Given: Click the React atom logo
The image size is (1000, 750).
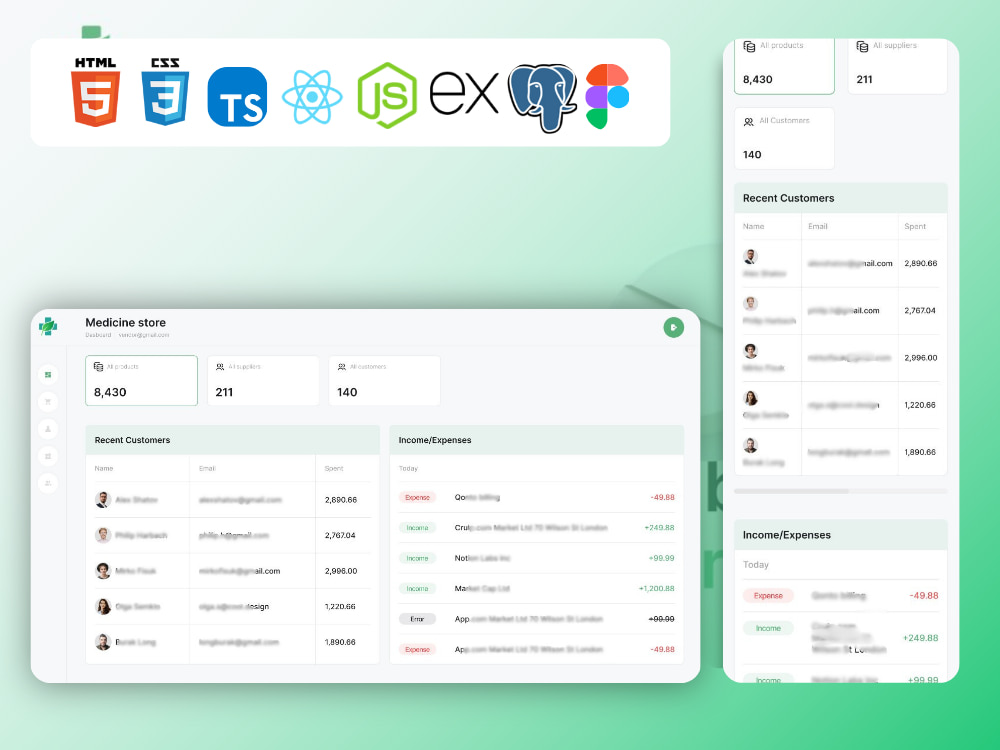Looking at the screenshot, I should coord(312,97).
